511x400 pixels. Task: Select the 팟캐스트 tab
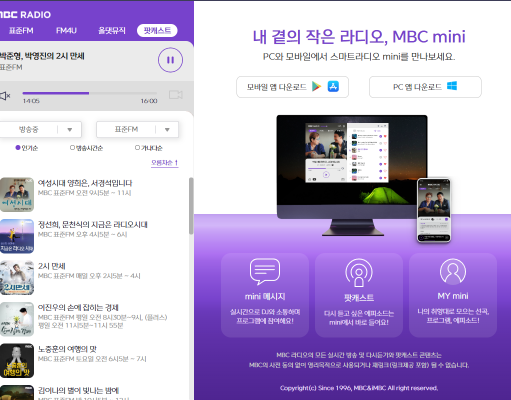[x=157, y=31]
